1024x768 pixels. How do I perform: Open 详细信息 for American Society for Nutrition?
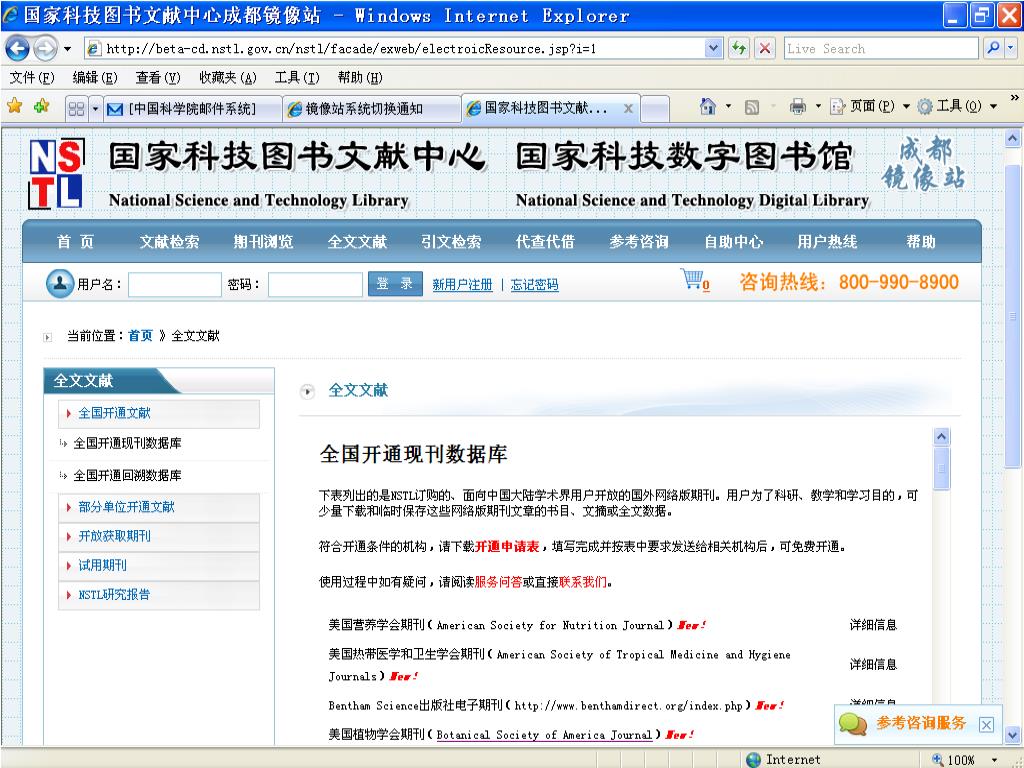point(873,625)
